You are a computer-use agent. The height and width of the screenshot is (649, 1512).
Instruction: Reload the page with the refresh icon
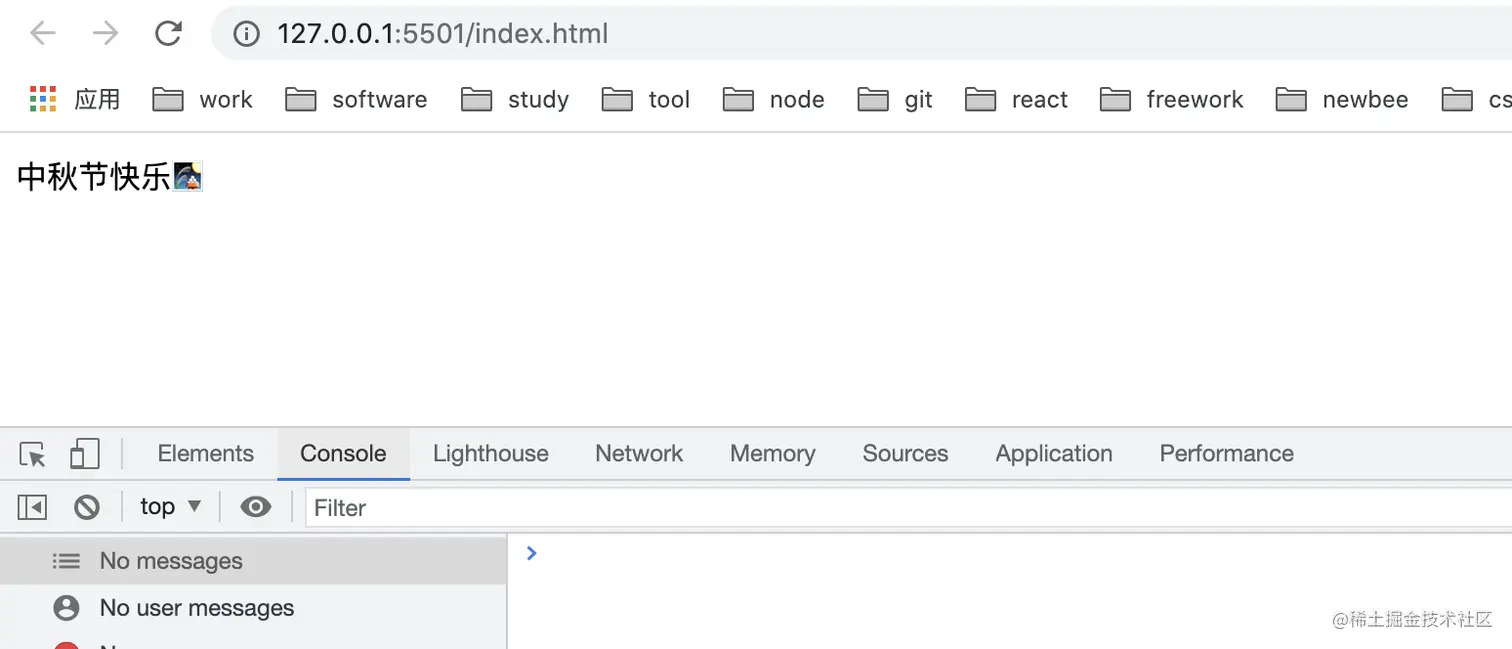tap(168, 34)
